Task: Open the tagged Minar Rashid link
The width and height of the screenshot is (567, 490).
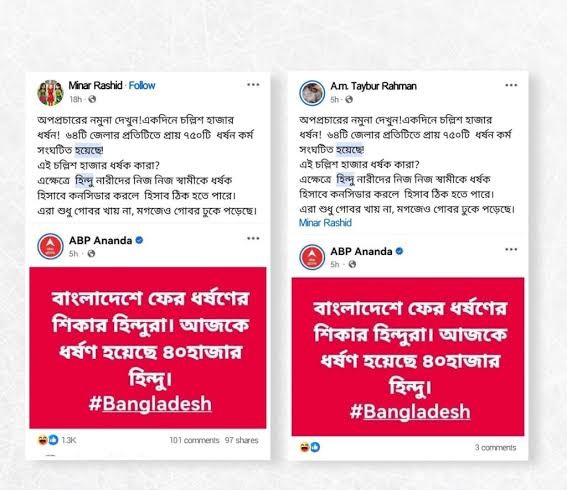Action: coord(325,223)
